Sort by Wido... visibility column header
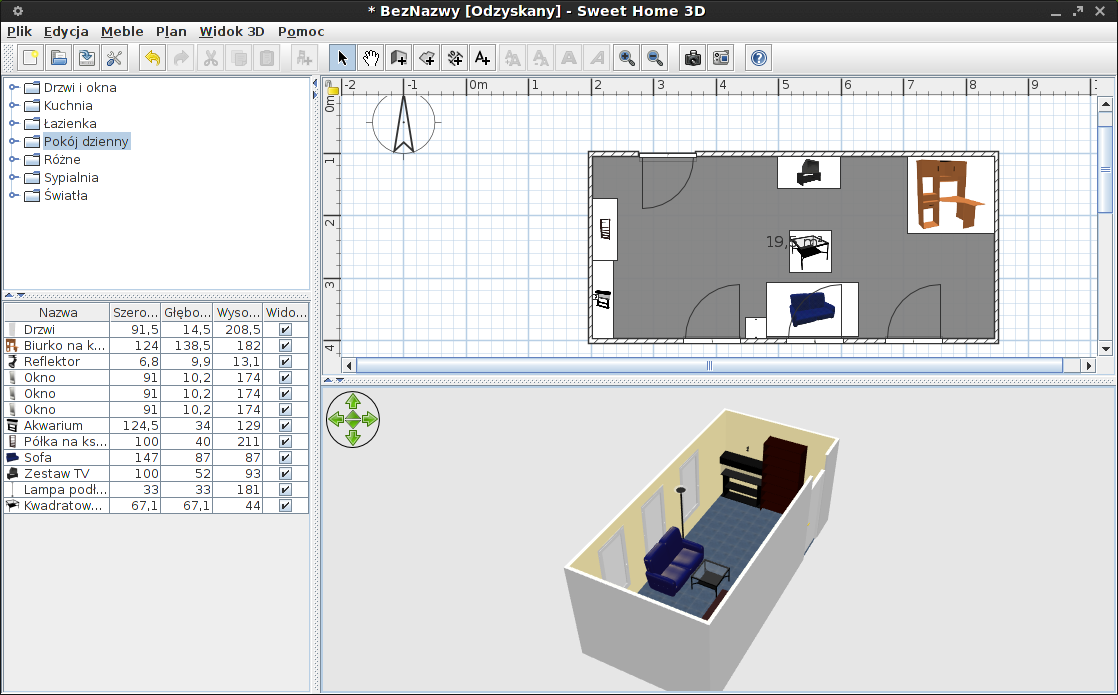This screenshot has width=1118, height=695. tap(286, 312)
